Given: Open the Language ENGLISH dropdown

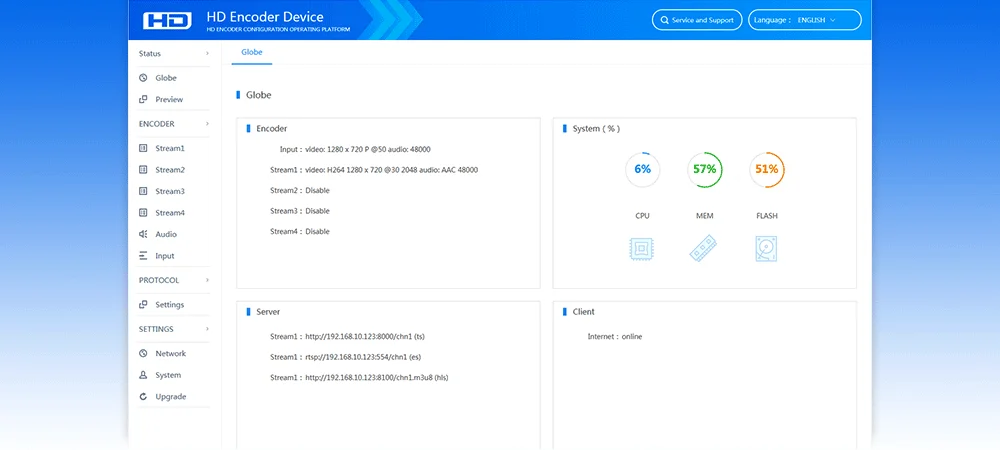Looking at the screenshot, I should (x=805, y=20).
